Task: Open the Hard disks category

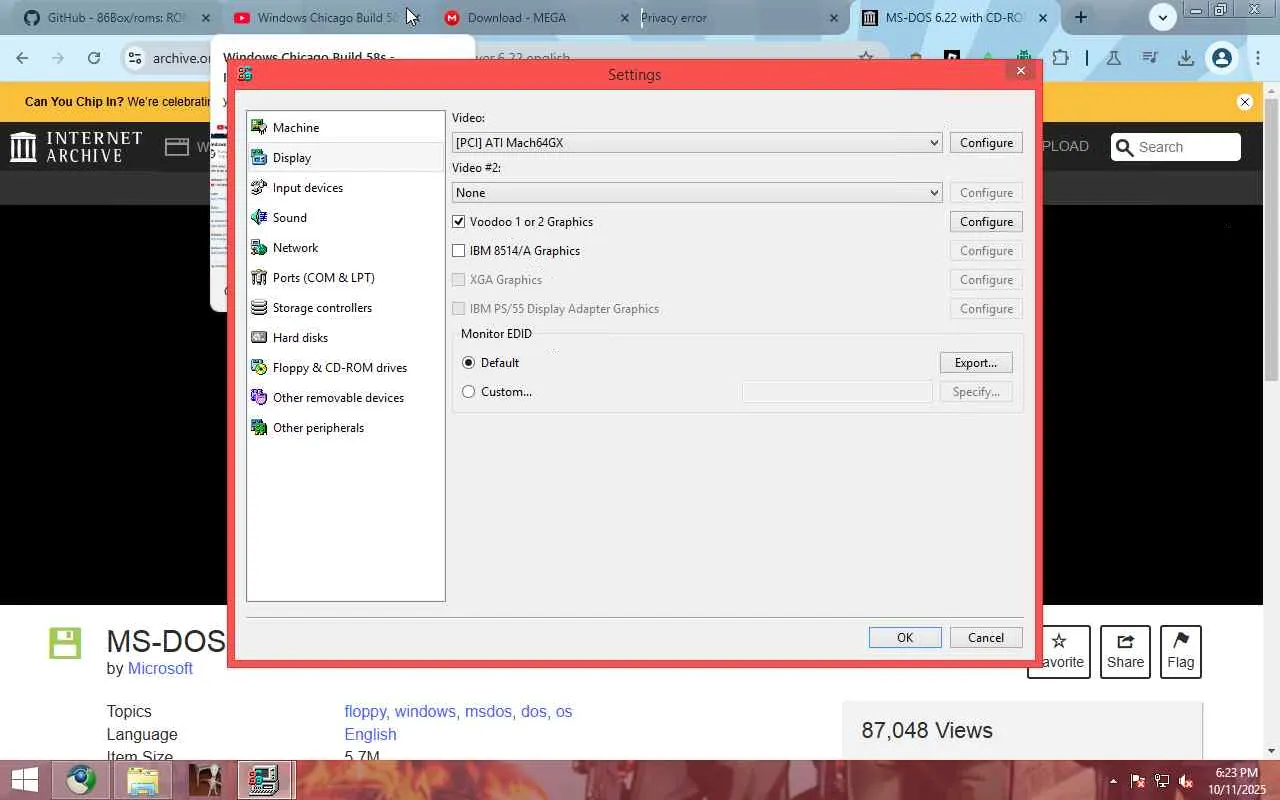Action: click(x=345, y=337)
